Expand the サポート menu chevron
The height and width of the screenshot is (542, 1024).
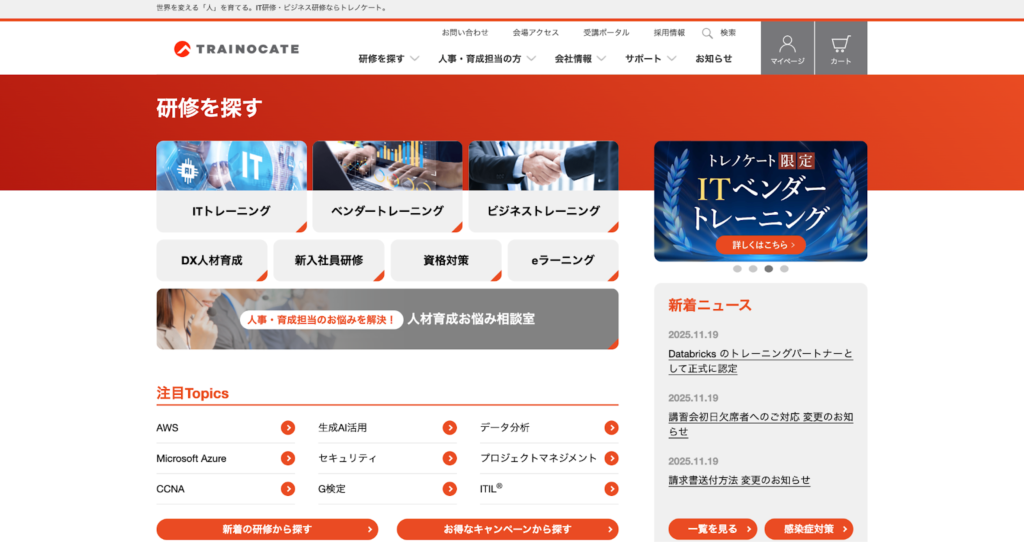point(671,59)
